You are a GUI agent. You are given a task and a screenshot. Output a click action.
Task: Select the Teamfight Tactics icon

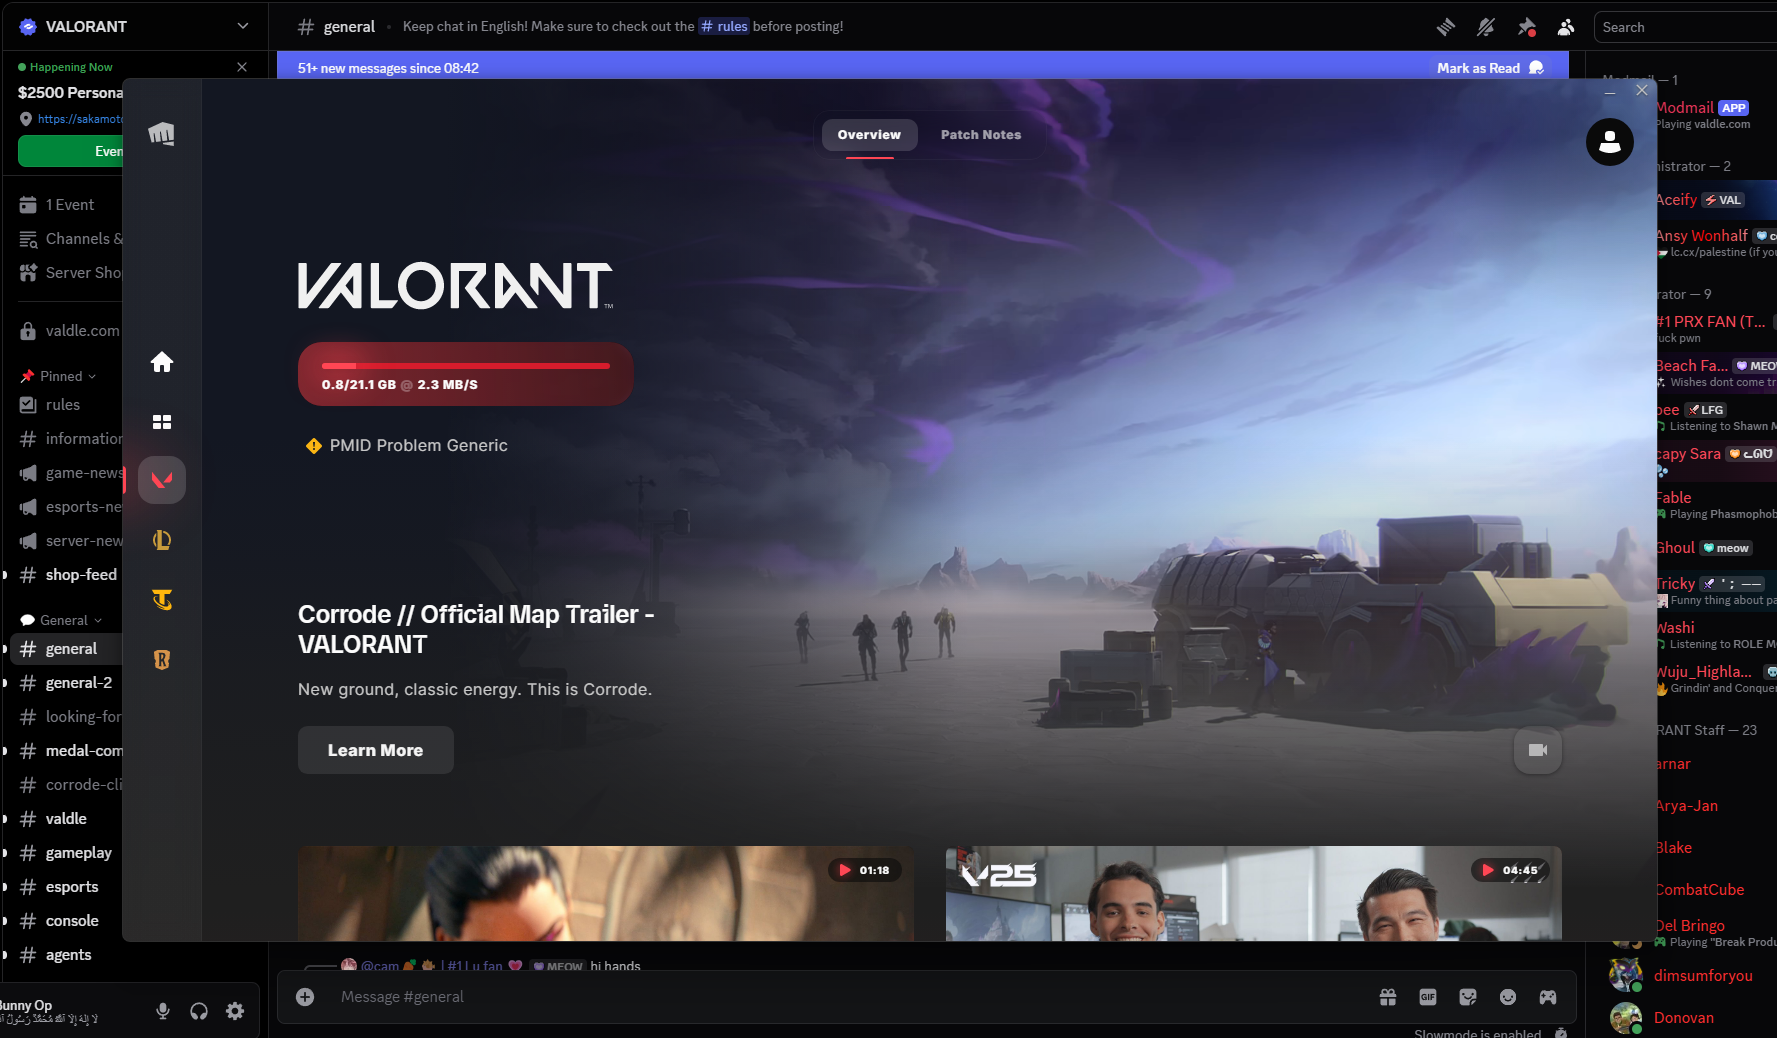(162, 600)
